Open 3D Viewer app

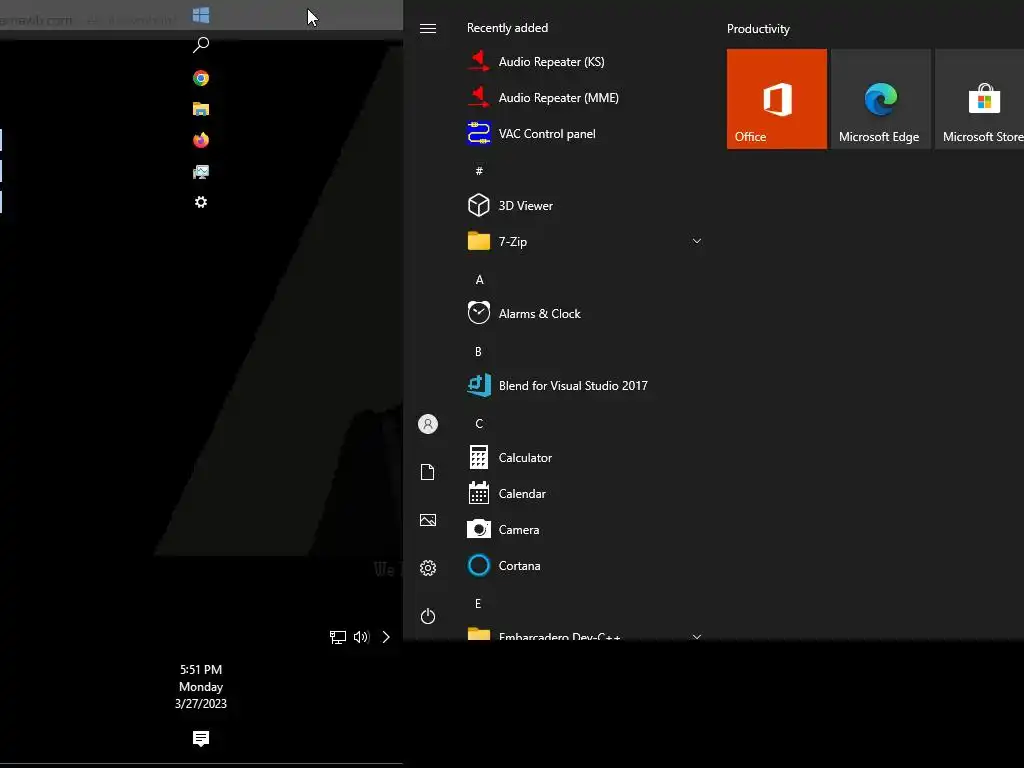584,205
